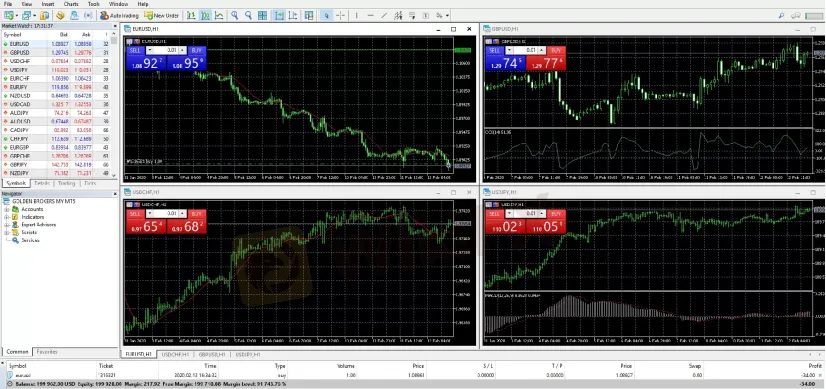The image size is (826, 389).
Task: Toggle chart shift from right border
Action: (x=293, y=16)
